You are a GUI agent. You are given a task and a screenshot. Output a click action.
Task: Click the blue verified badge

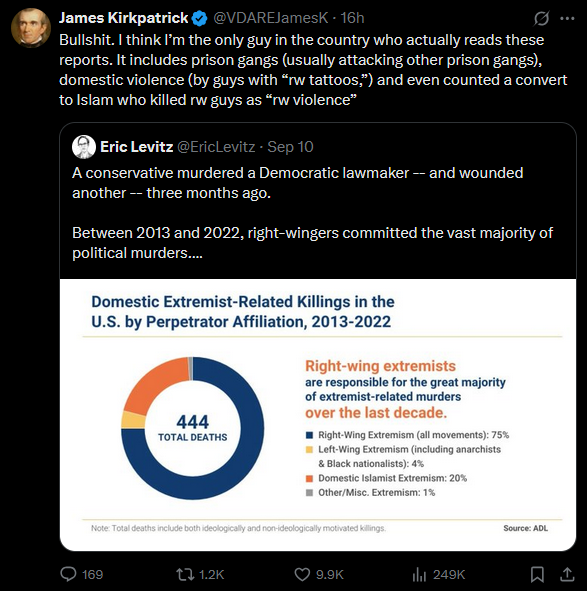point(199,18)
